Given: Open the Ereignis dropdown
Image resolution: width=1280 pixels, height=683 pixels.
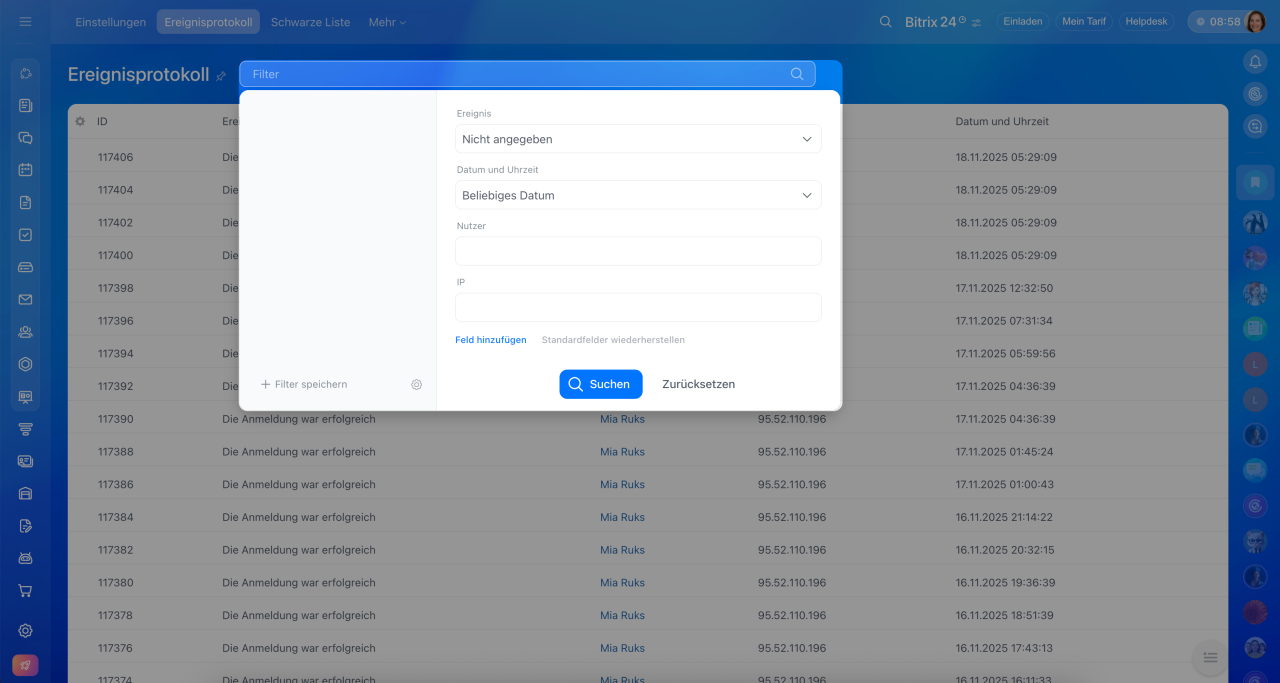Looking at the screenshot, I should tap(638, 139).
